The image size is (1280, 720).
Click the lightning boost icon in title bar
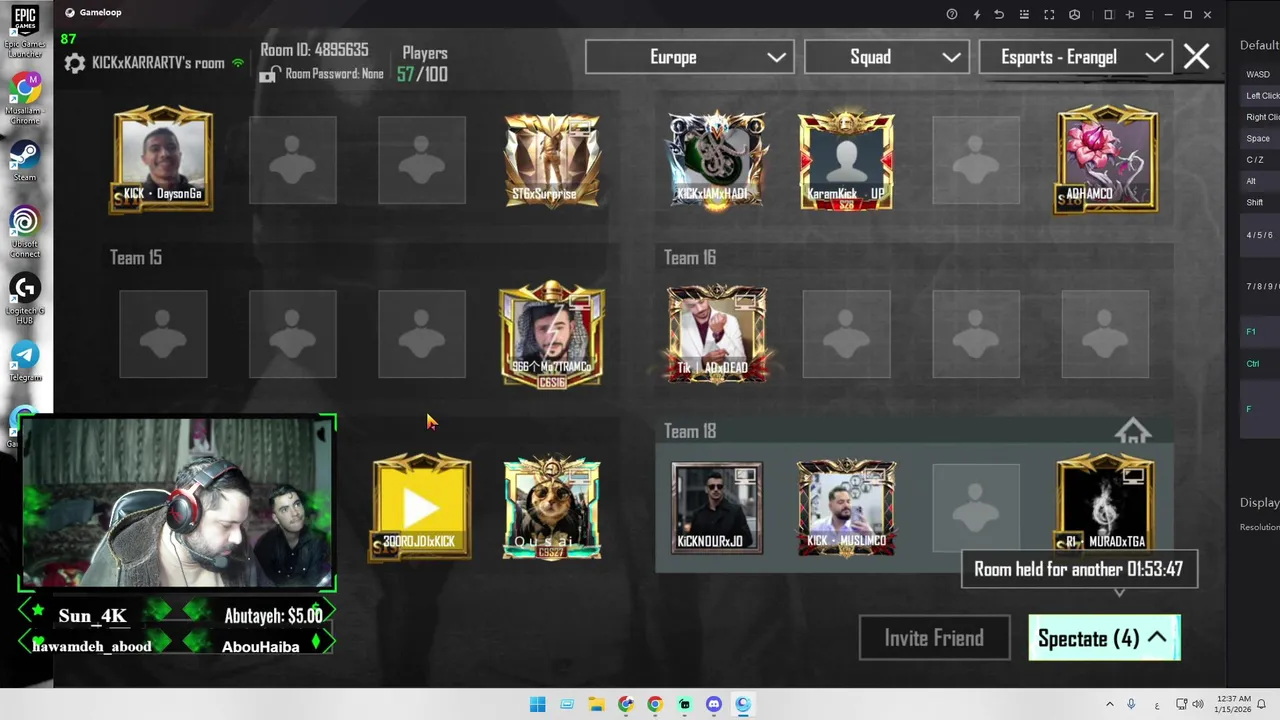(976, 14)
